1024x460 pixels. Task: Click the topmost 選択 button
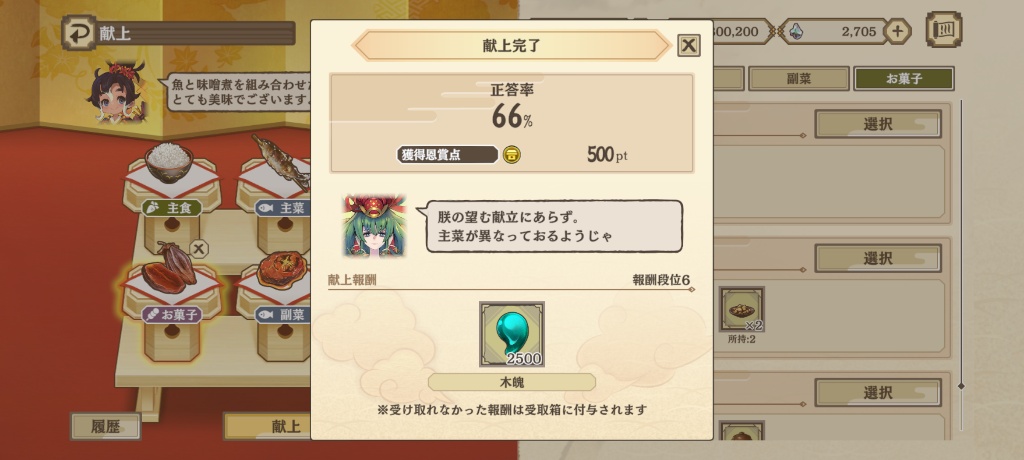click(x=878, y=123)
